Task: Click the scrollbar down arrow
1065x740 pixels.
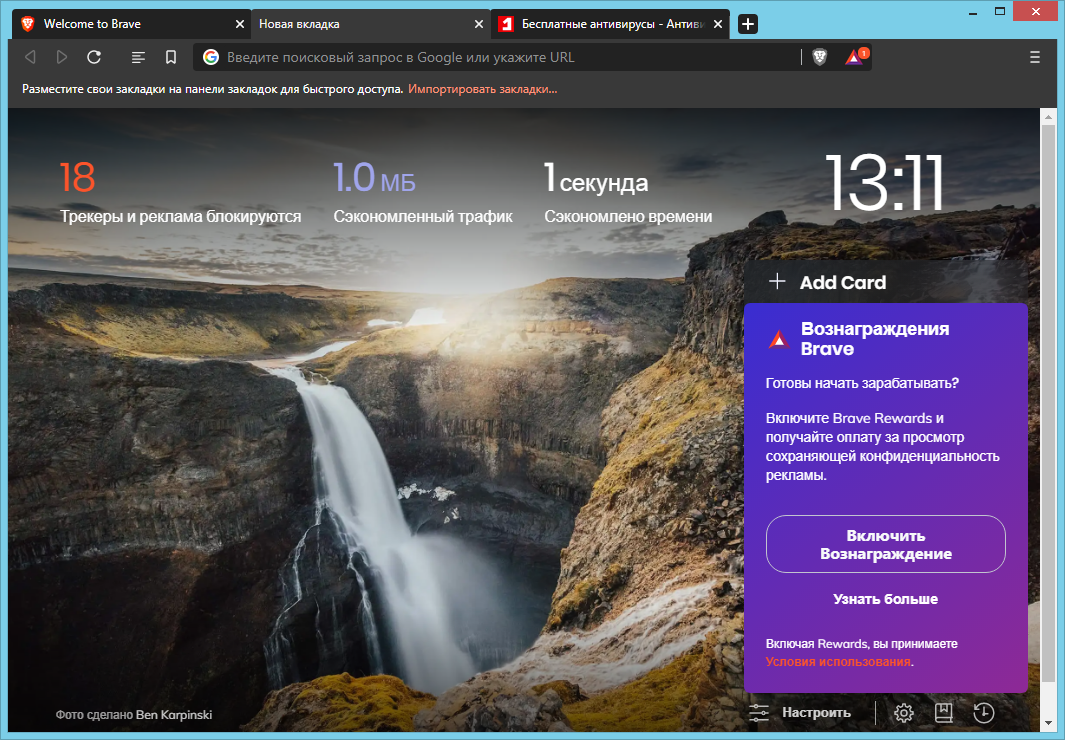Action: [1049, 723]
